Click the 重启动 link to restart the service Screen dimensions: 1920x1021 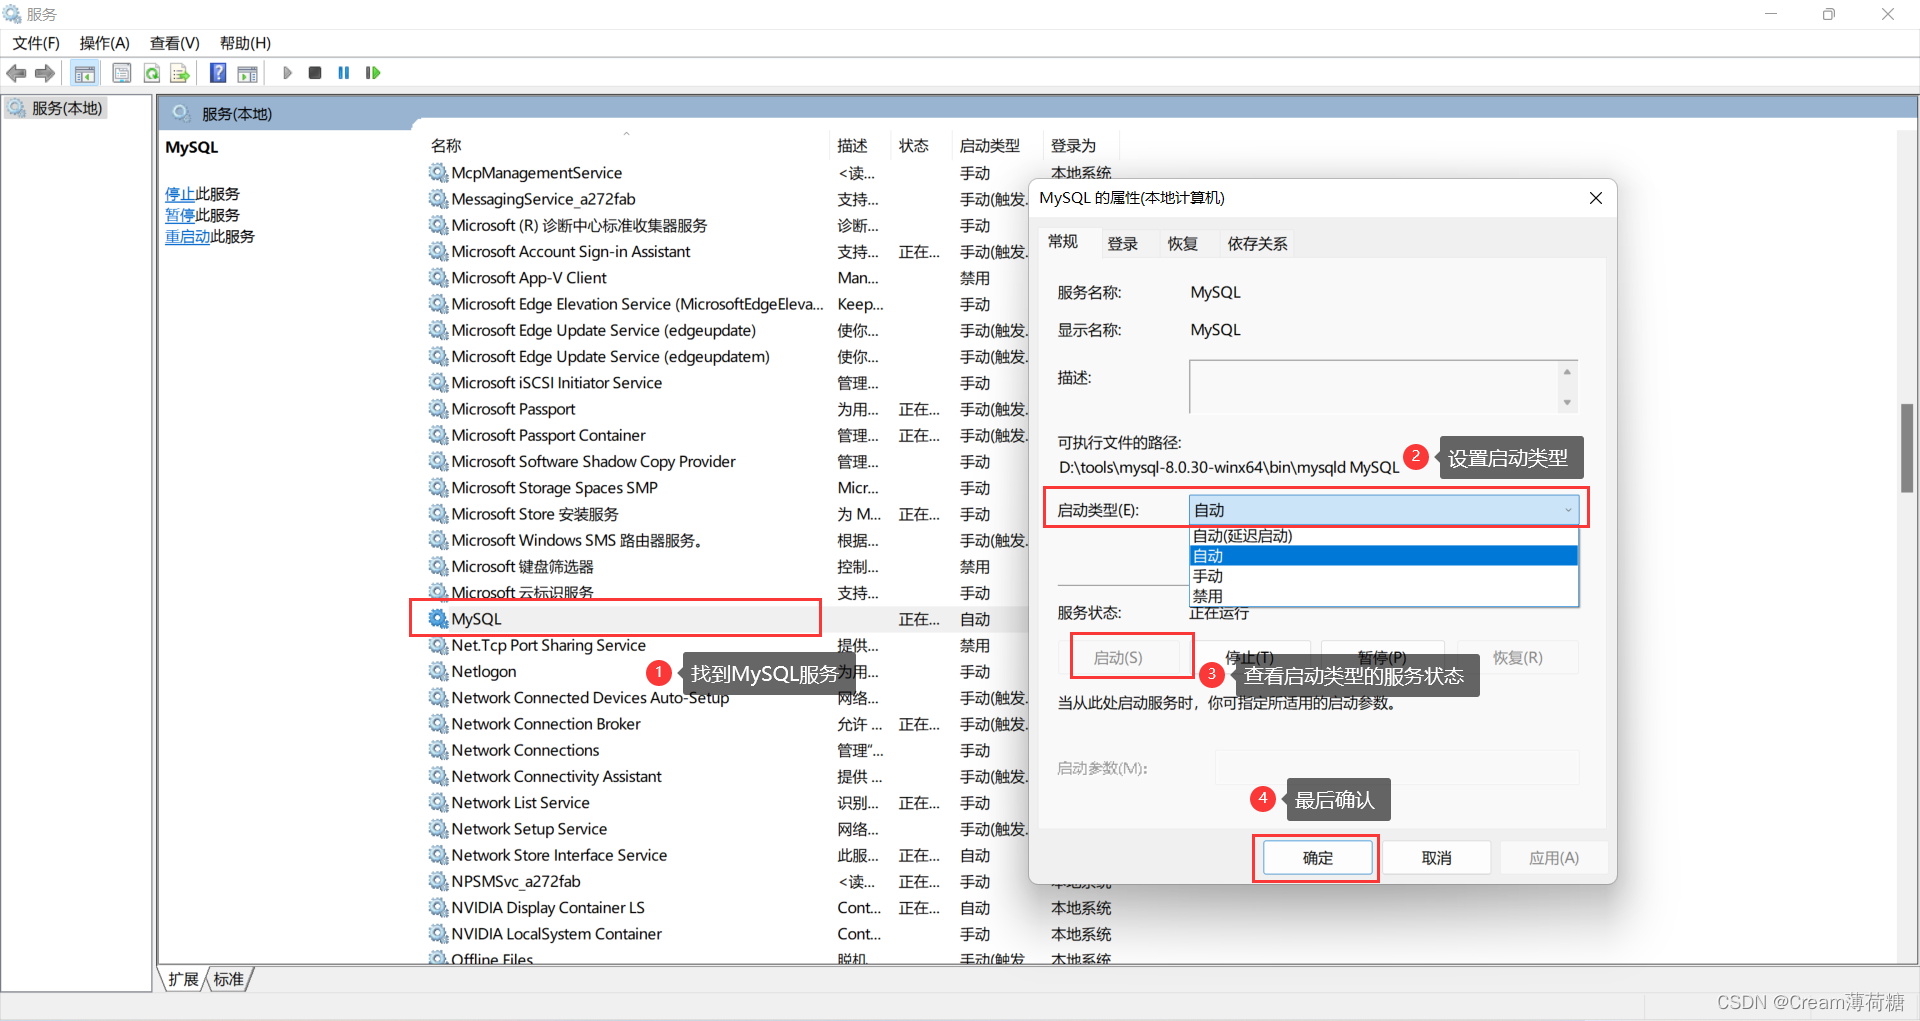point(188,236)
